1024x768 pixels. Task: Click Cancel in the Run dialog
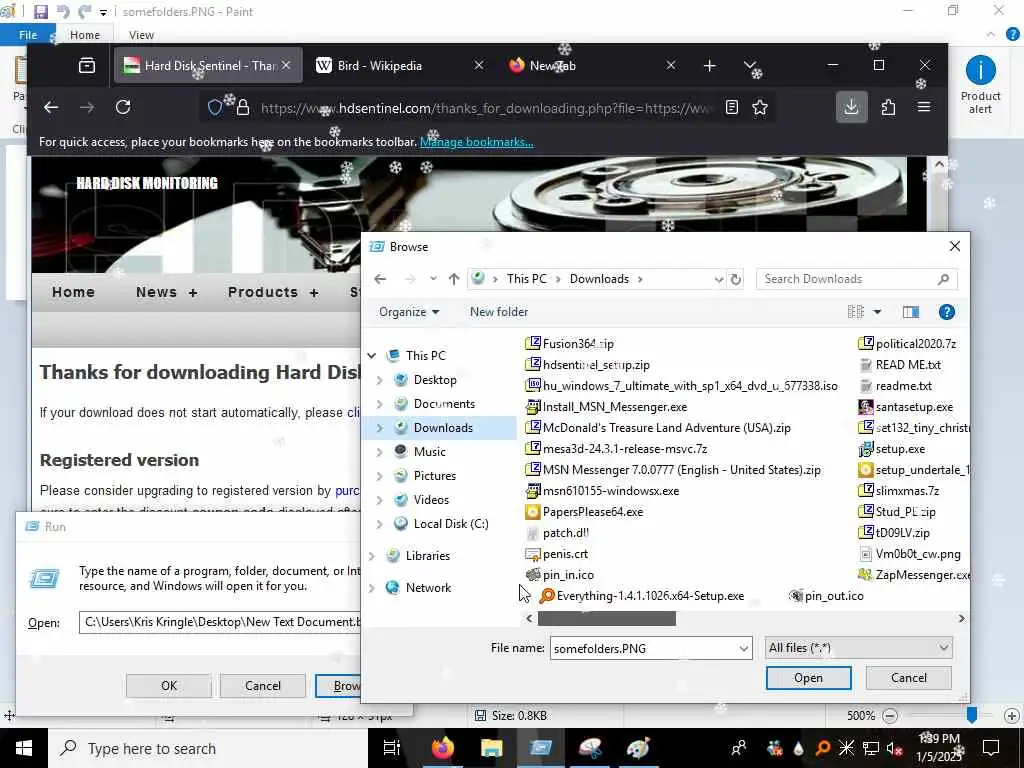[x=263, y=686]
